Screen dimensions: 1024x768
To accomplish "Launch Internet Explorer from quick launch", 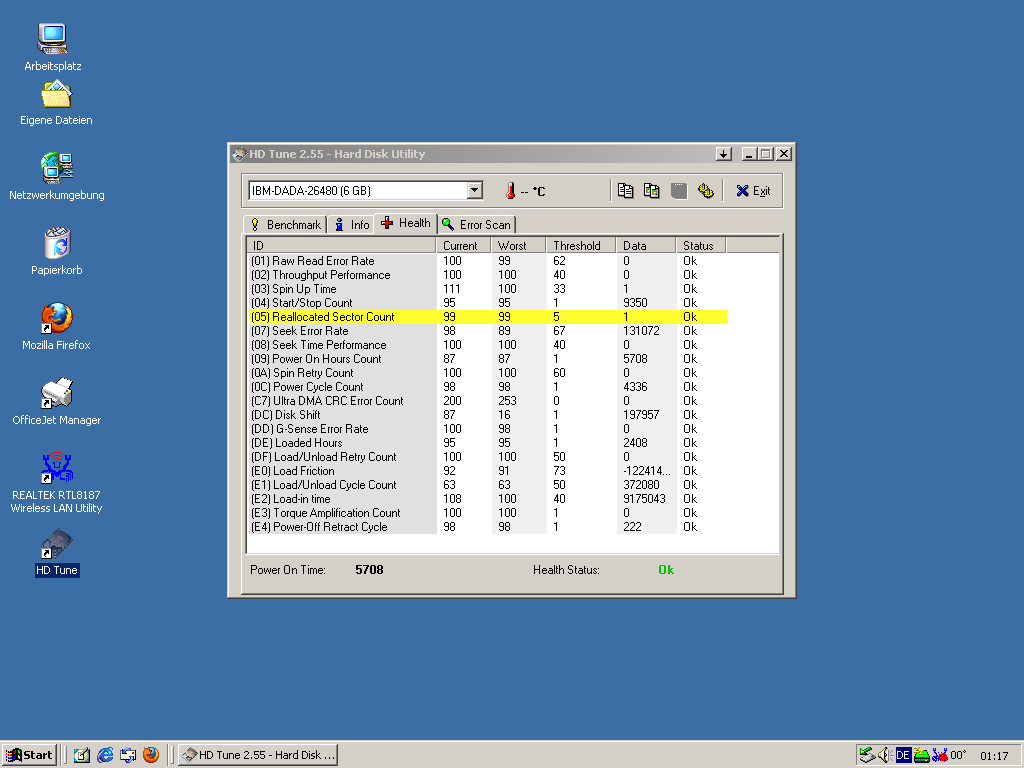I will pos(104,755).
